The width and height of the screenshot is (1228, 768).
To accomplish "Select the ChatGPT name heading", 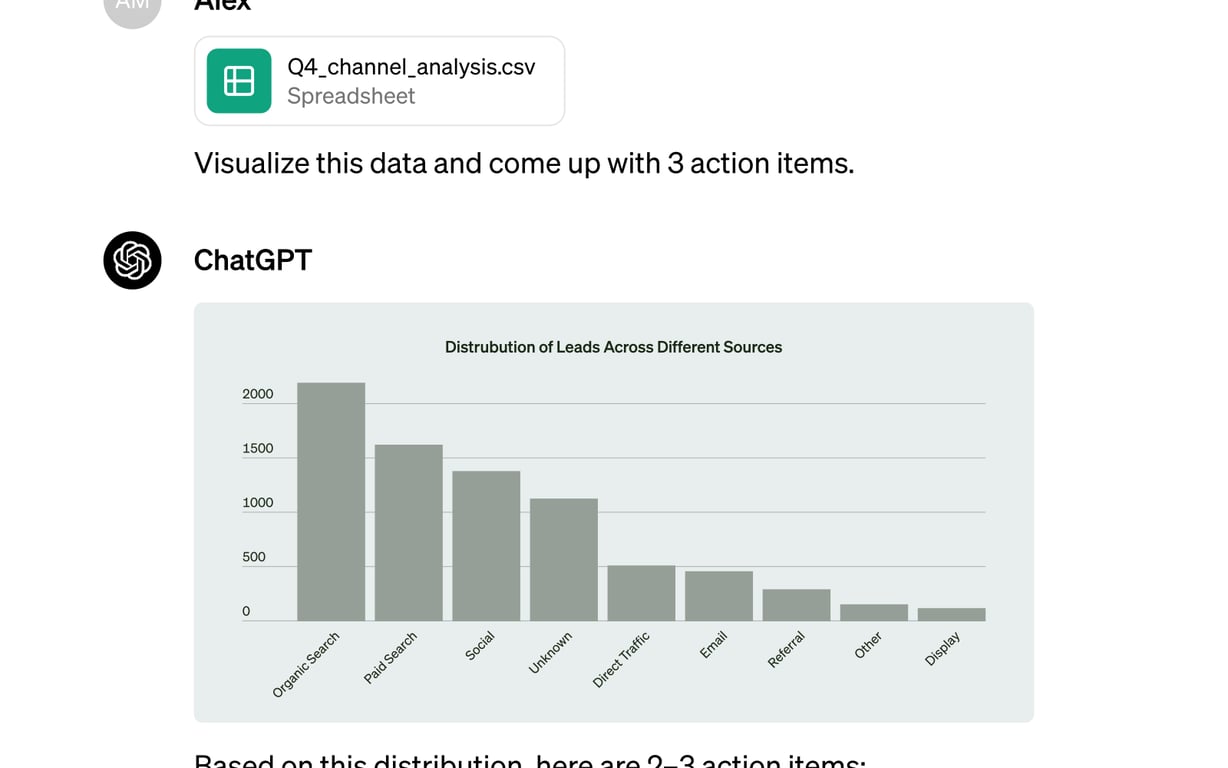I will pos(252,260).
